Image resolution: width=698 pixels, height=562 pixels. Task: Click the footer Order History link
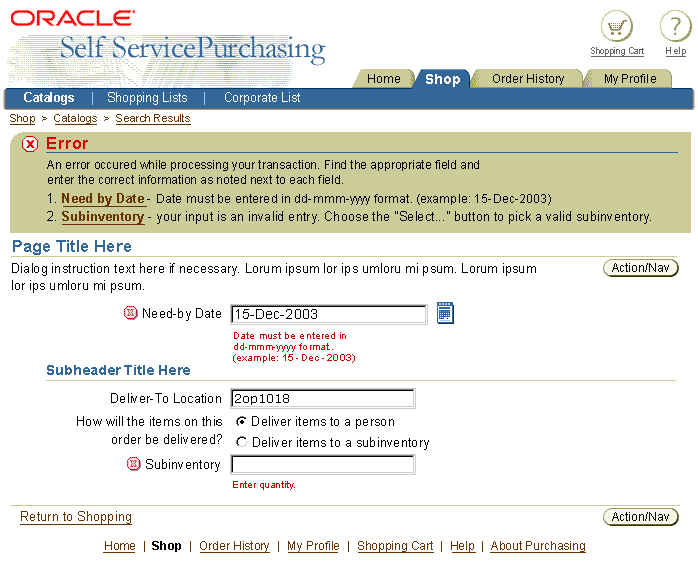234,546
